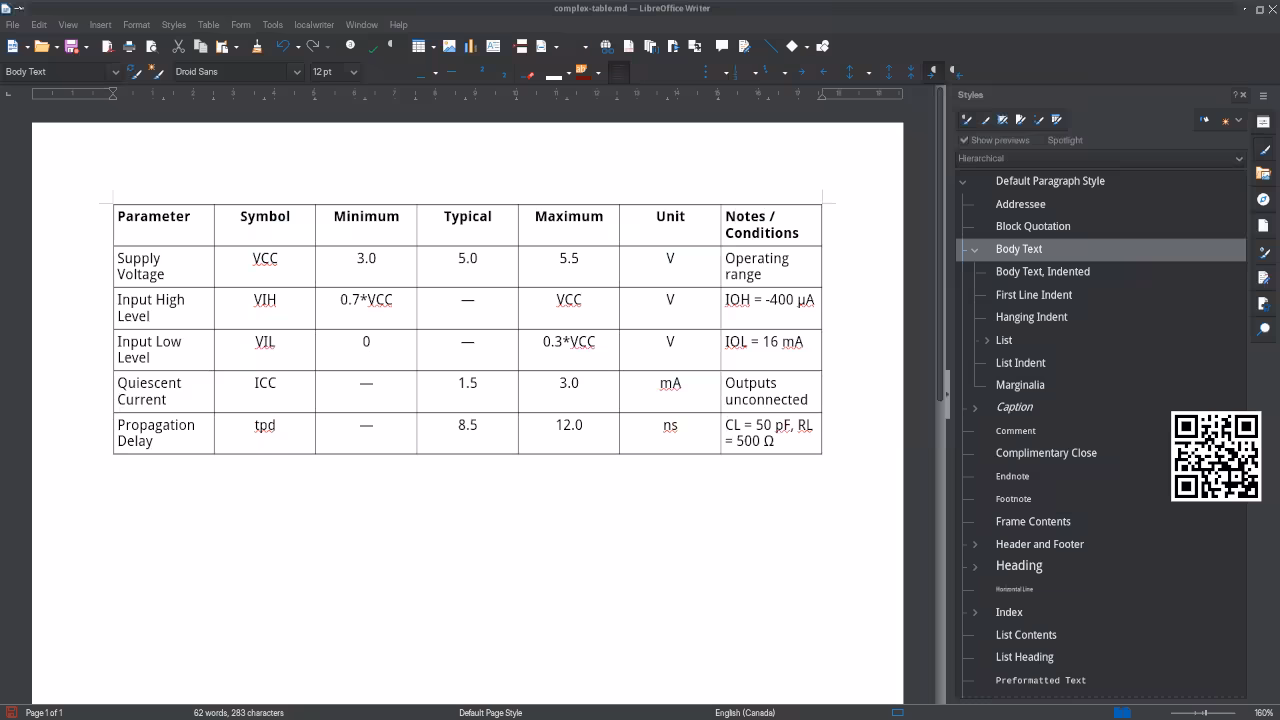This screenshot has height=720, width=1280.
Task: Click the Supply Voltage table cell
Action: [x=164, y=266]
